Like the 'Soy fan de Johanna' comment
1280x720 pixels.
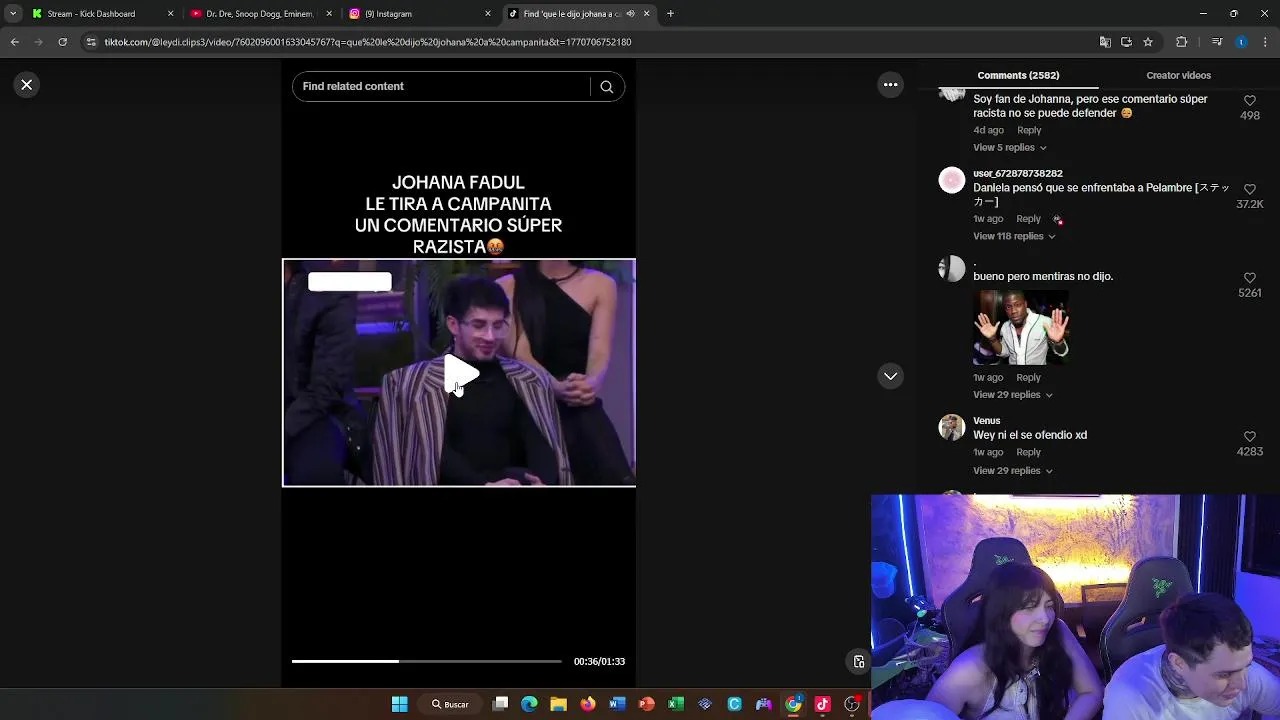point(1249,101)
